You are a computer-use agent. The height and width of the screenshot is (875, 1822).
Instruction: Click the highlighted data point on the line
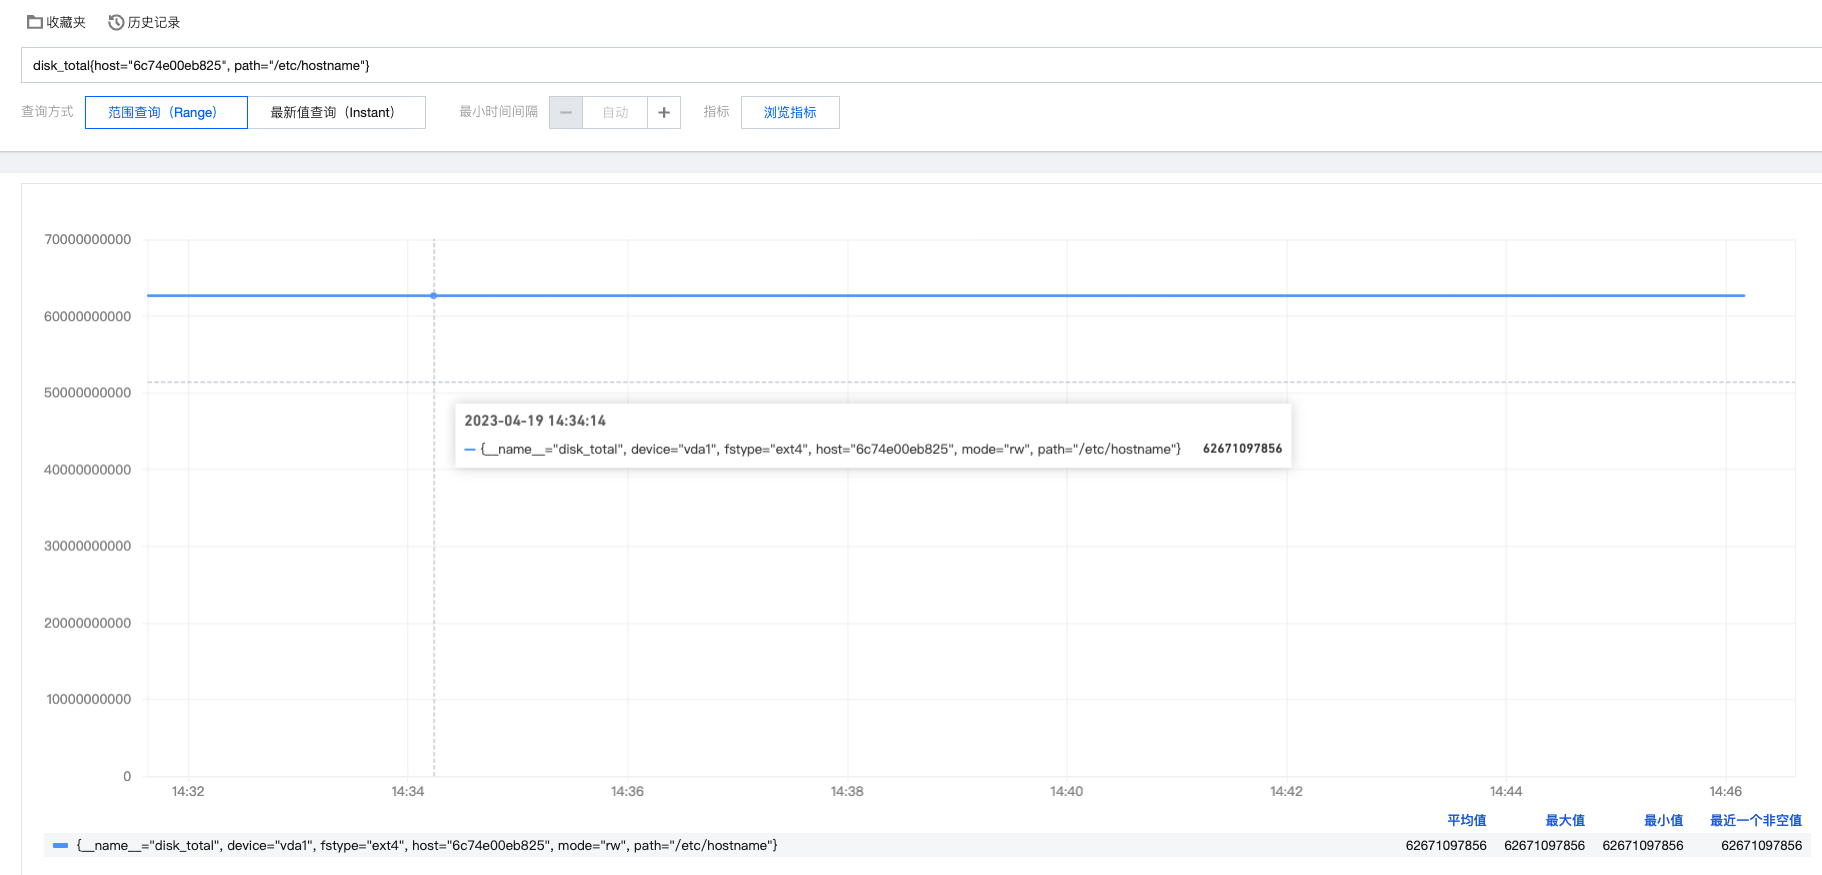(434, 296)
